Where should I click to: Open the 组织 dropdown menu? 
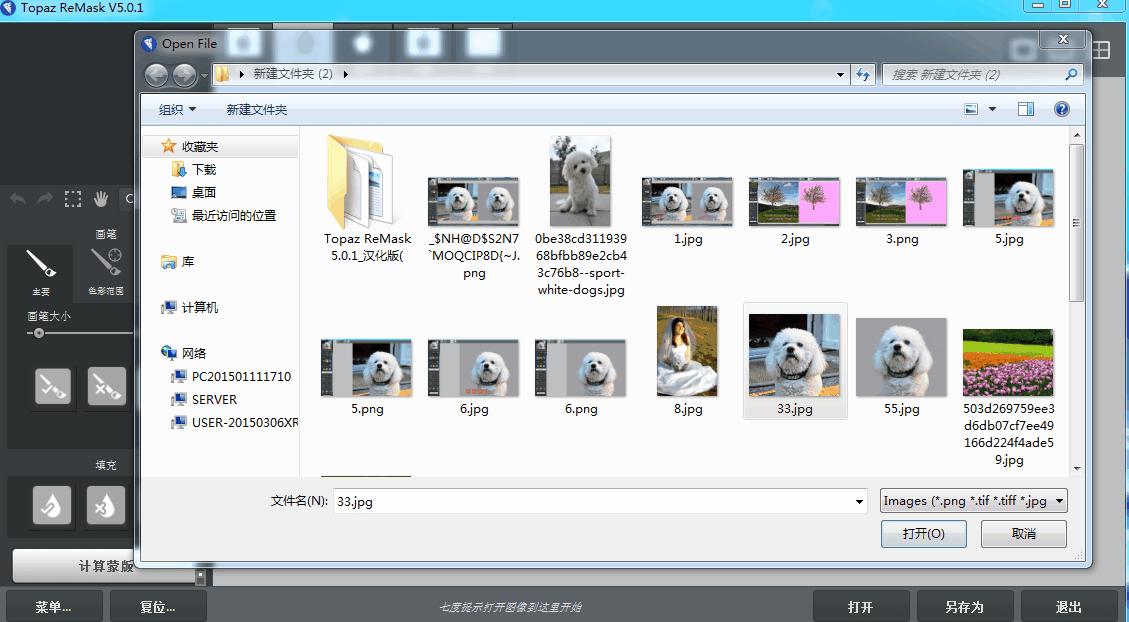pos(174,108)
